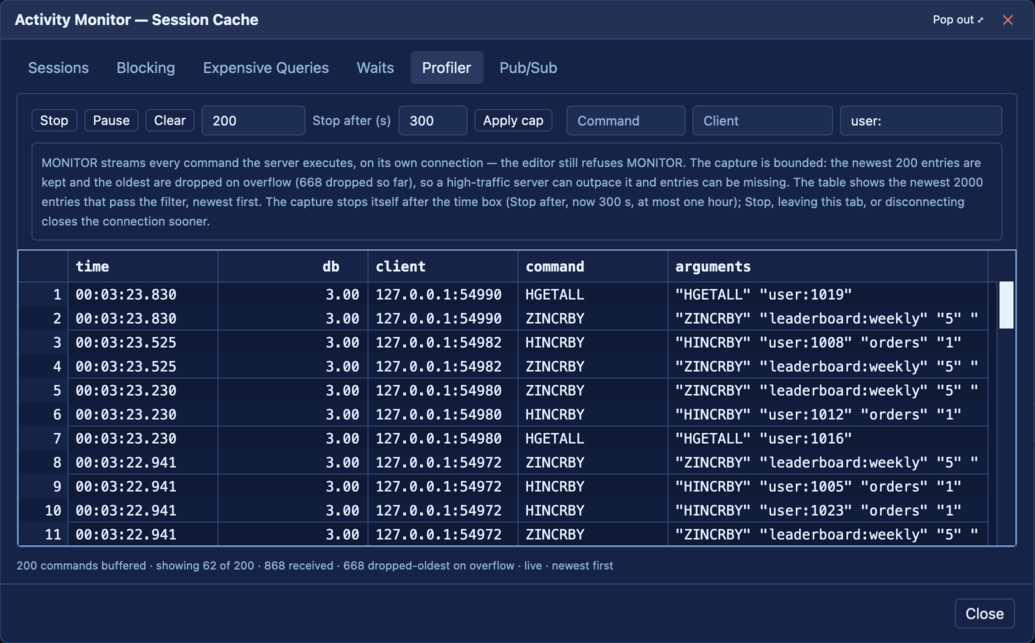
Task: Select time 00:03:22.941 in row 8
Action: click(143, 462)
